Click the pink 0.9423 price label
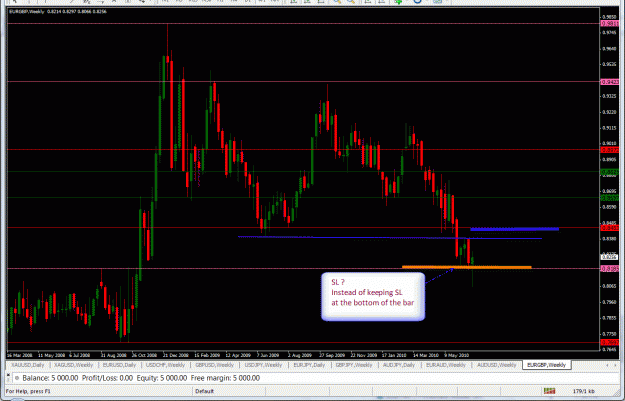Viewport: 625px width, 401px height. 609,82
